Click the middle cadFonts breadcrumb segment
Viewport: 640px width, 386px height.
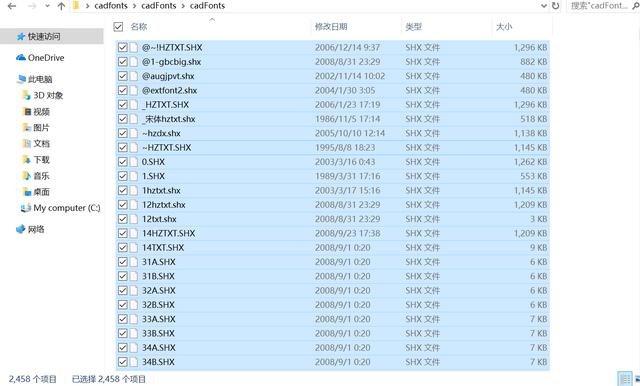coord(159,6)
